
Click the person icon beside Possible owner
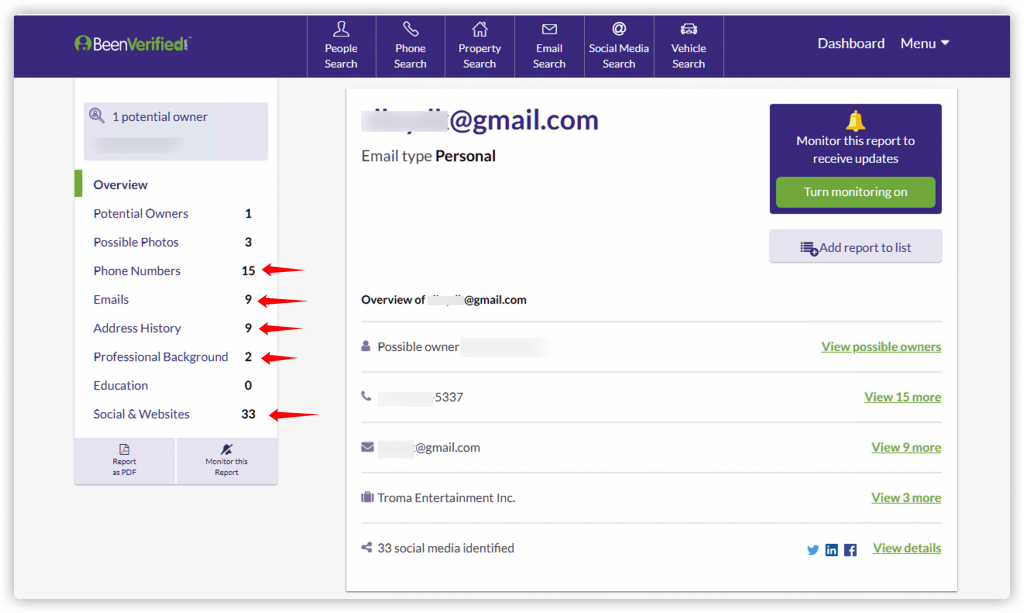tap(366, 346)
